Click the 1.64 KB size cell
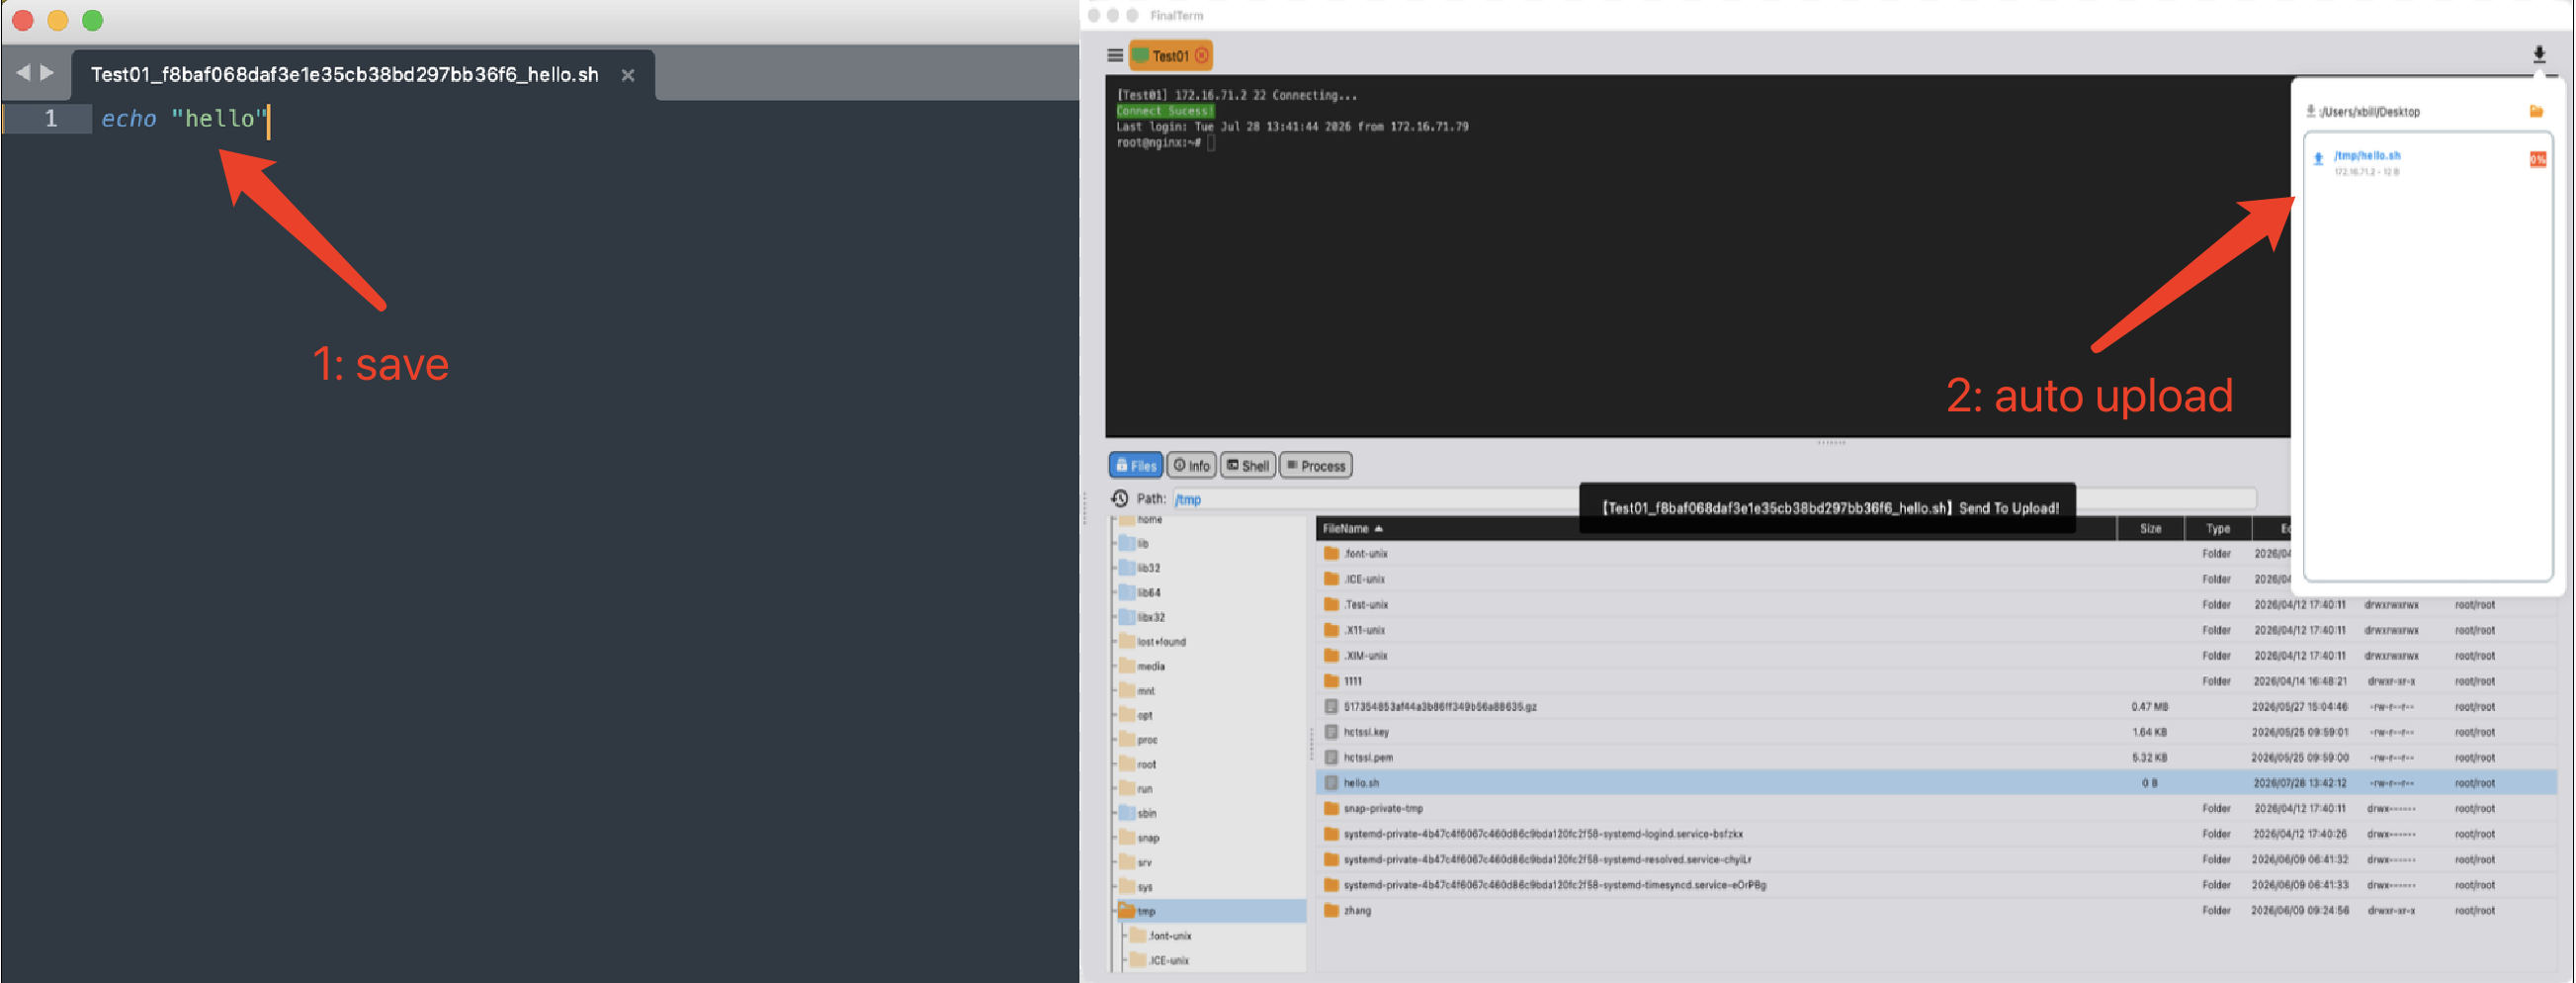 point(2149,732)
